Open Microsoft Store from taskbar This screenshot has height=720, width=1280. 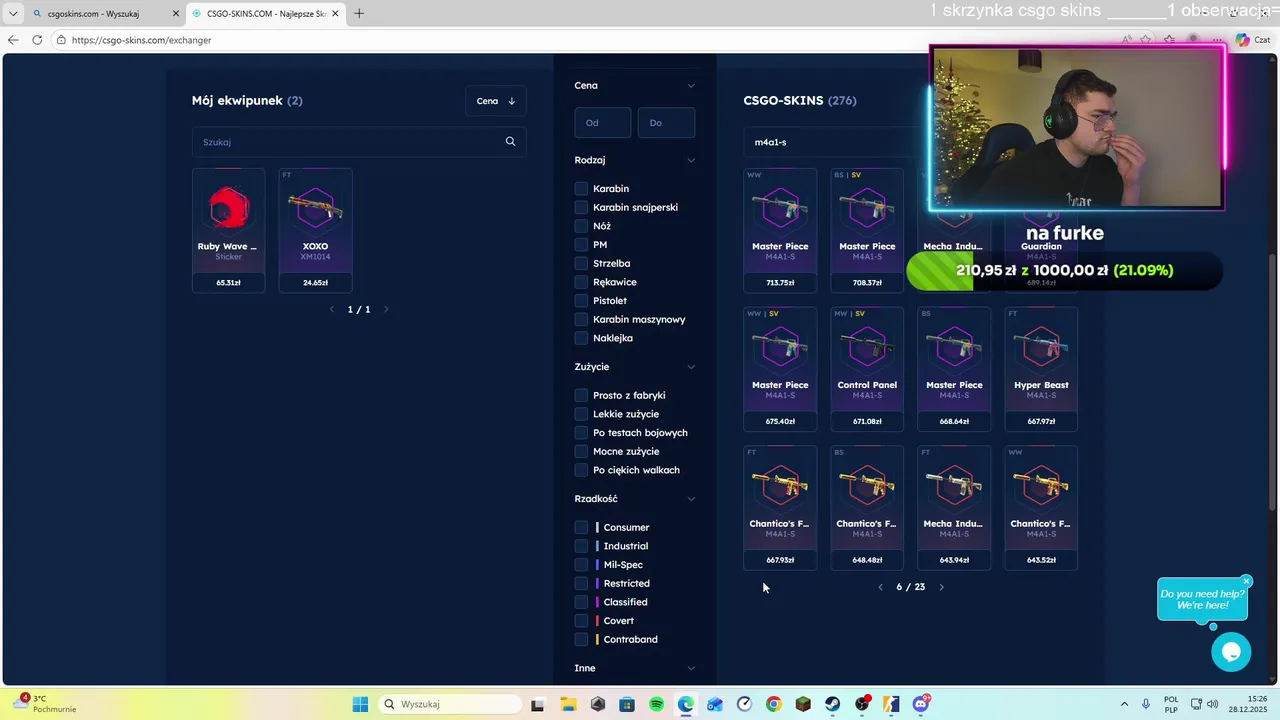click(626, 704)
